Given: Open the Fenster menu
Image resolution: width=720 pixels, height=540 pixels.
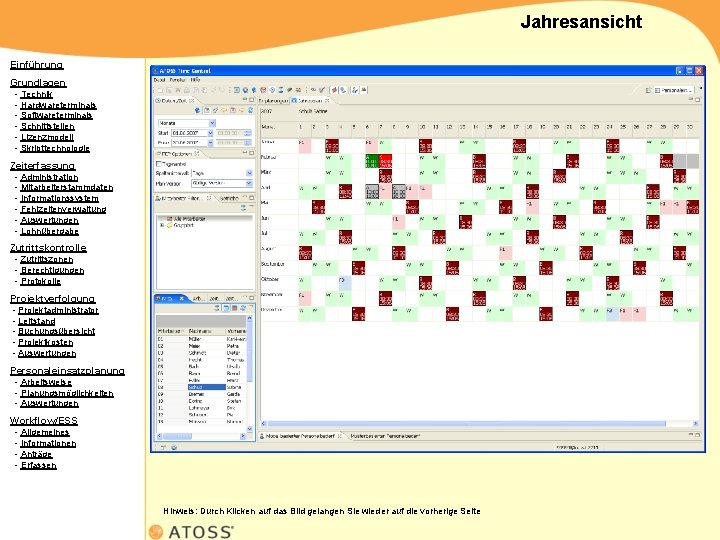Looking at the screenshot, I should tap(177, 80).
